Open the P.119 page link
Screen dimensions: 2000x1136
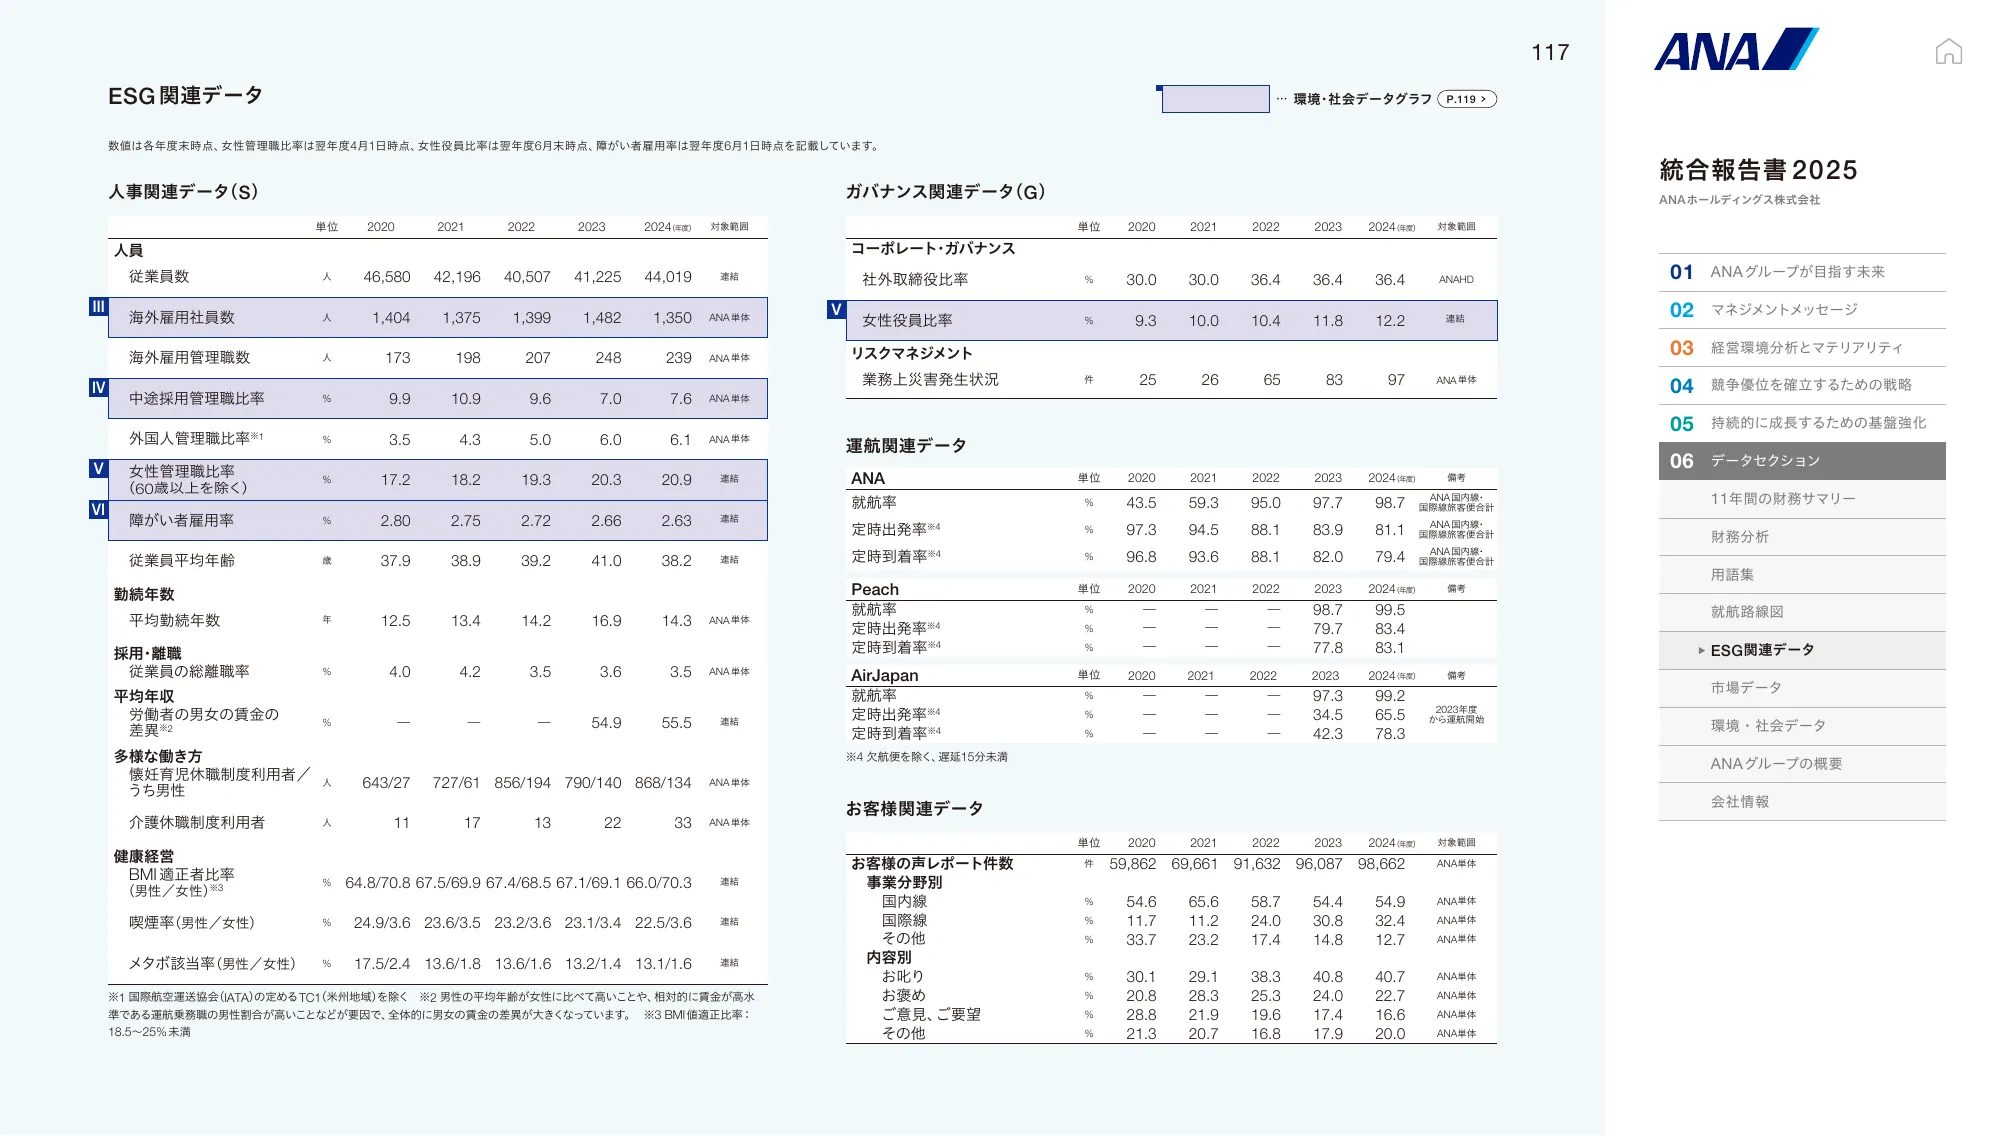point(1465,99)
